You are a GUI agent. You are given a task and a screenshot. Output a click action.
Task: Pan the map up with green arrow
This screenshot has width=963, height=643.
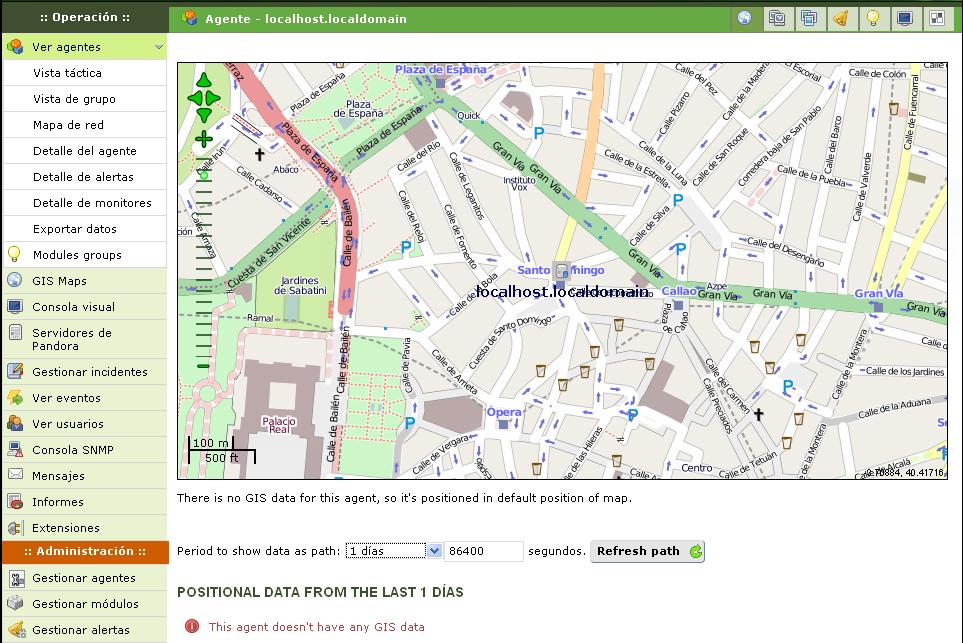[204, 81]
